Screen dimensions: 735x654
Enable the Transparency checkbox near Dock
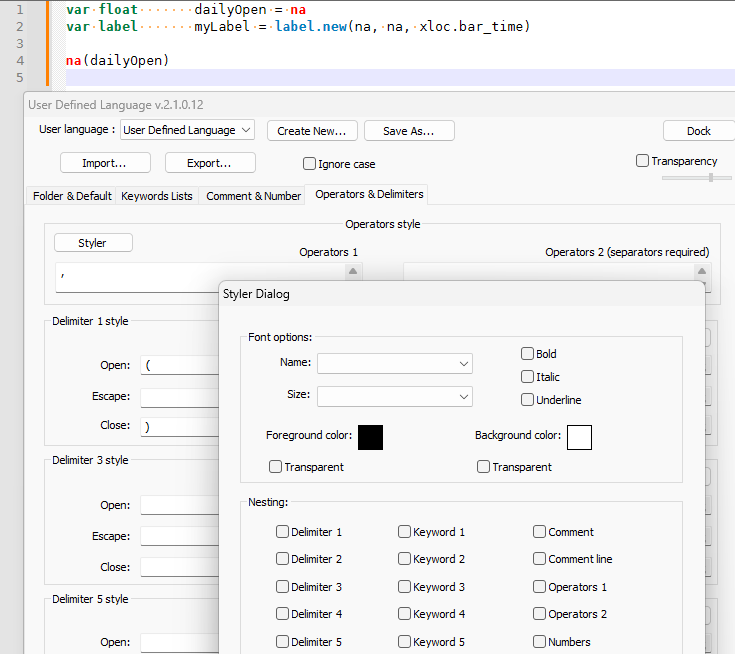coord(642,161)
